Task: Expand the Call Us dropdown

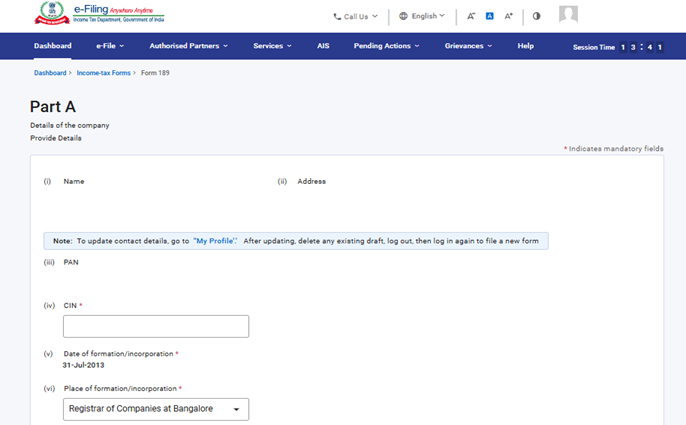Action: click(355, 16)
